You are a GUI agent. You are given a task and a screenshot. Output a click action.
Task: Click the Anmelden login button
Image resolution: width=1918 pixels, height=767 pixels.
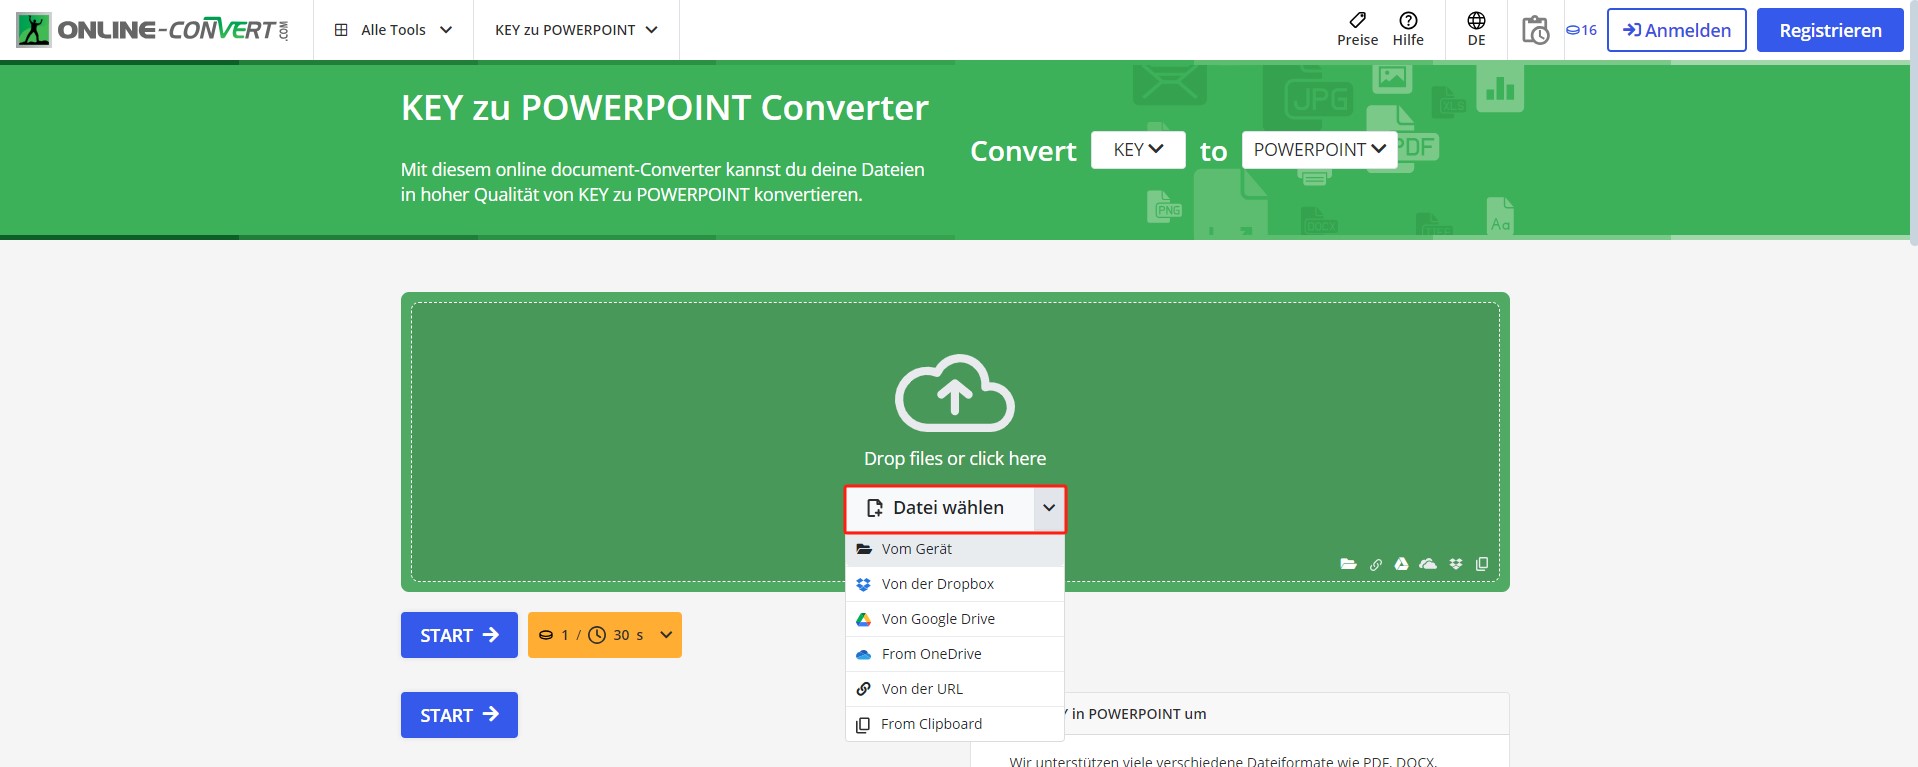tap(1676, 30)
